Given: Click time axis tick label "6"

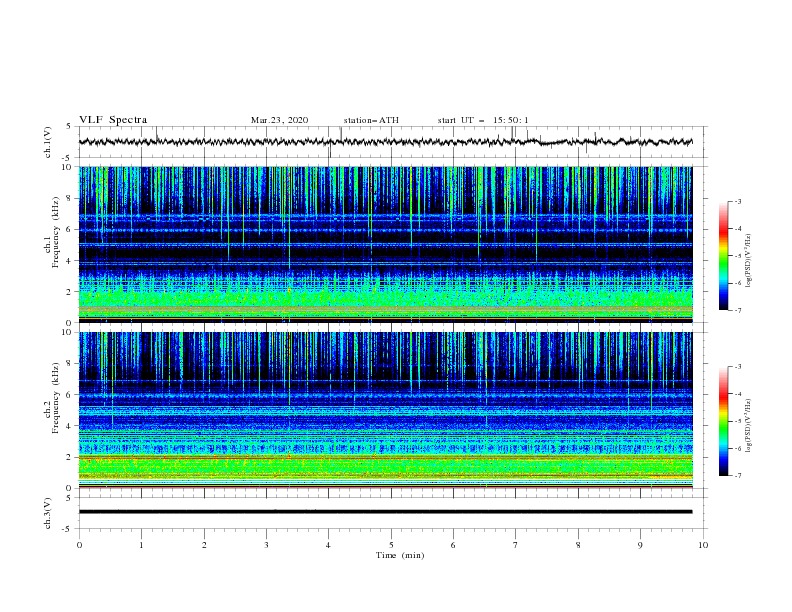Looking at the screenshot, I should (453, 545).
